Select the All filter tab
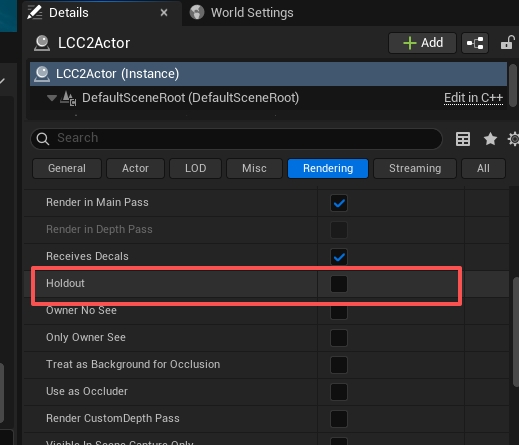This screenshot has width=519, height=445. pos(483,168)
